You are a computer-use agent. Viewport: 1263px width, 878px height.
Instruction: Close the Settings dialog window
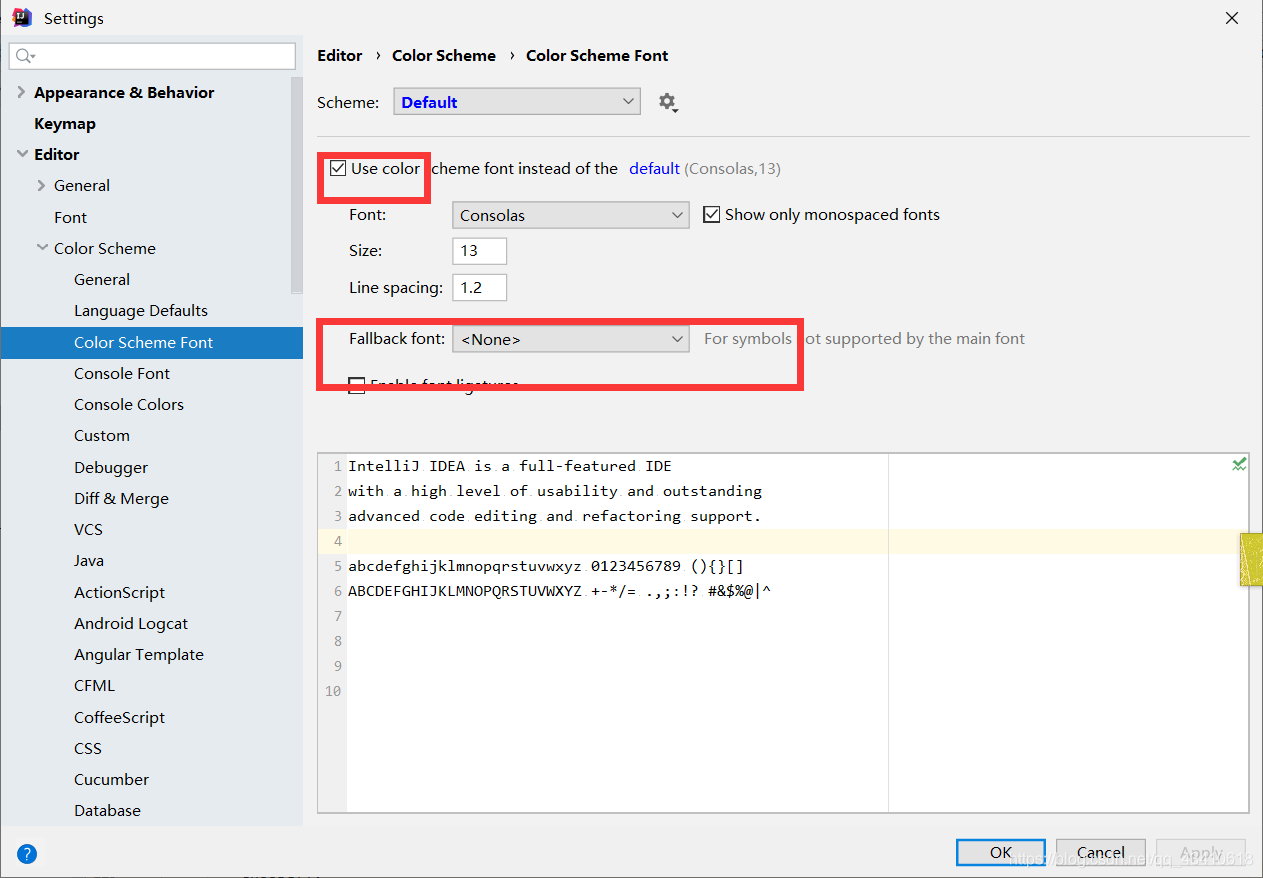point(1232,18)
